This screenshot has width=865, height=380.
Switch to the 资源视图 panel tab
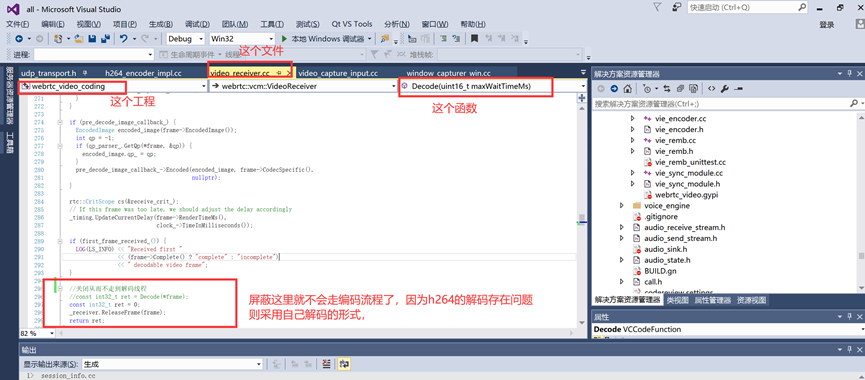(x=751, y=300)
